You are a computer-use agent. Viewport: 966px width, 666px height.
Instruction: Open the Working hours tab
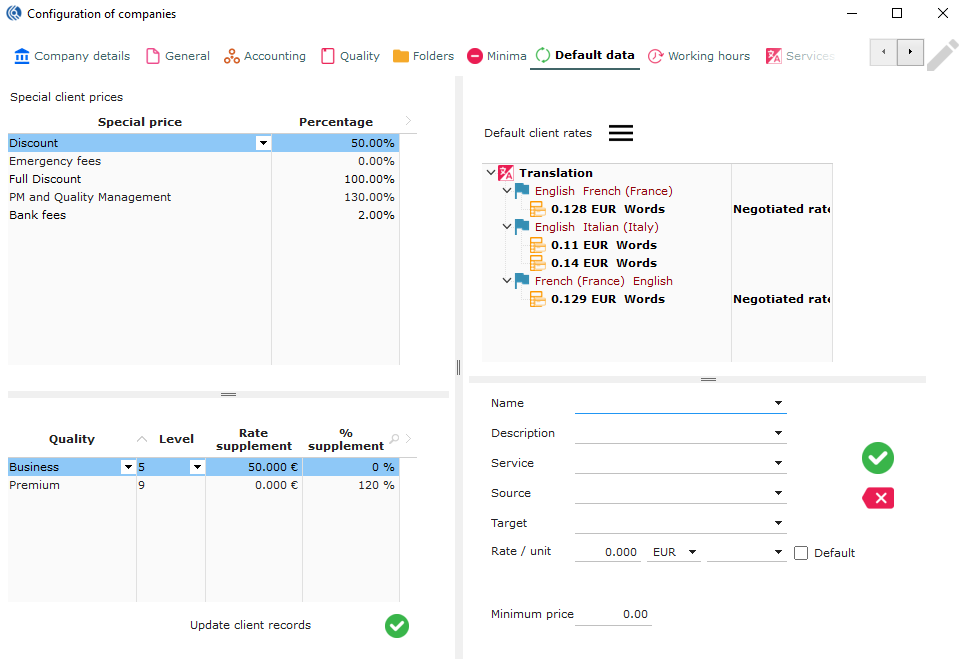click(x=698, y=56)
